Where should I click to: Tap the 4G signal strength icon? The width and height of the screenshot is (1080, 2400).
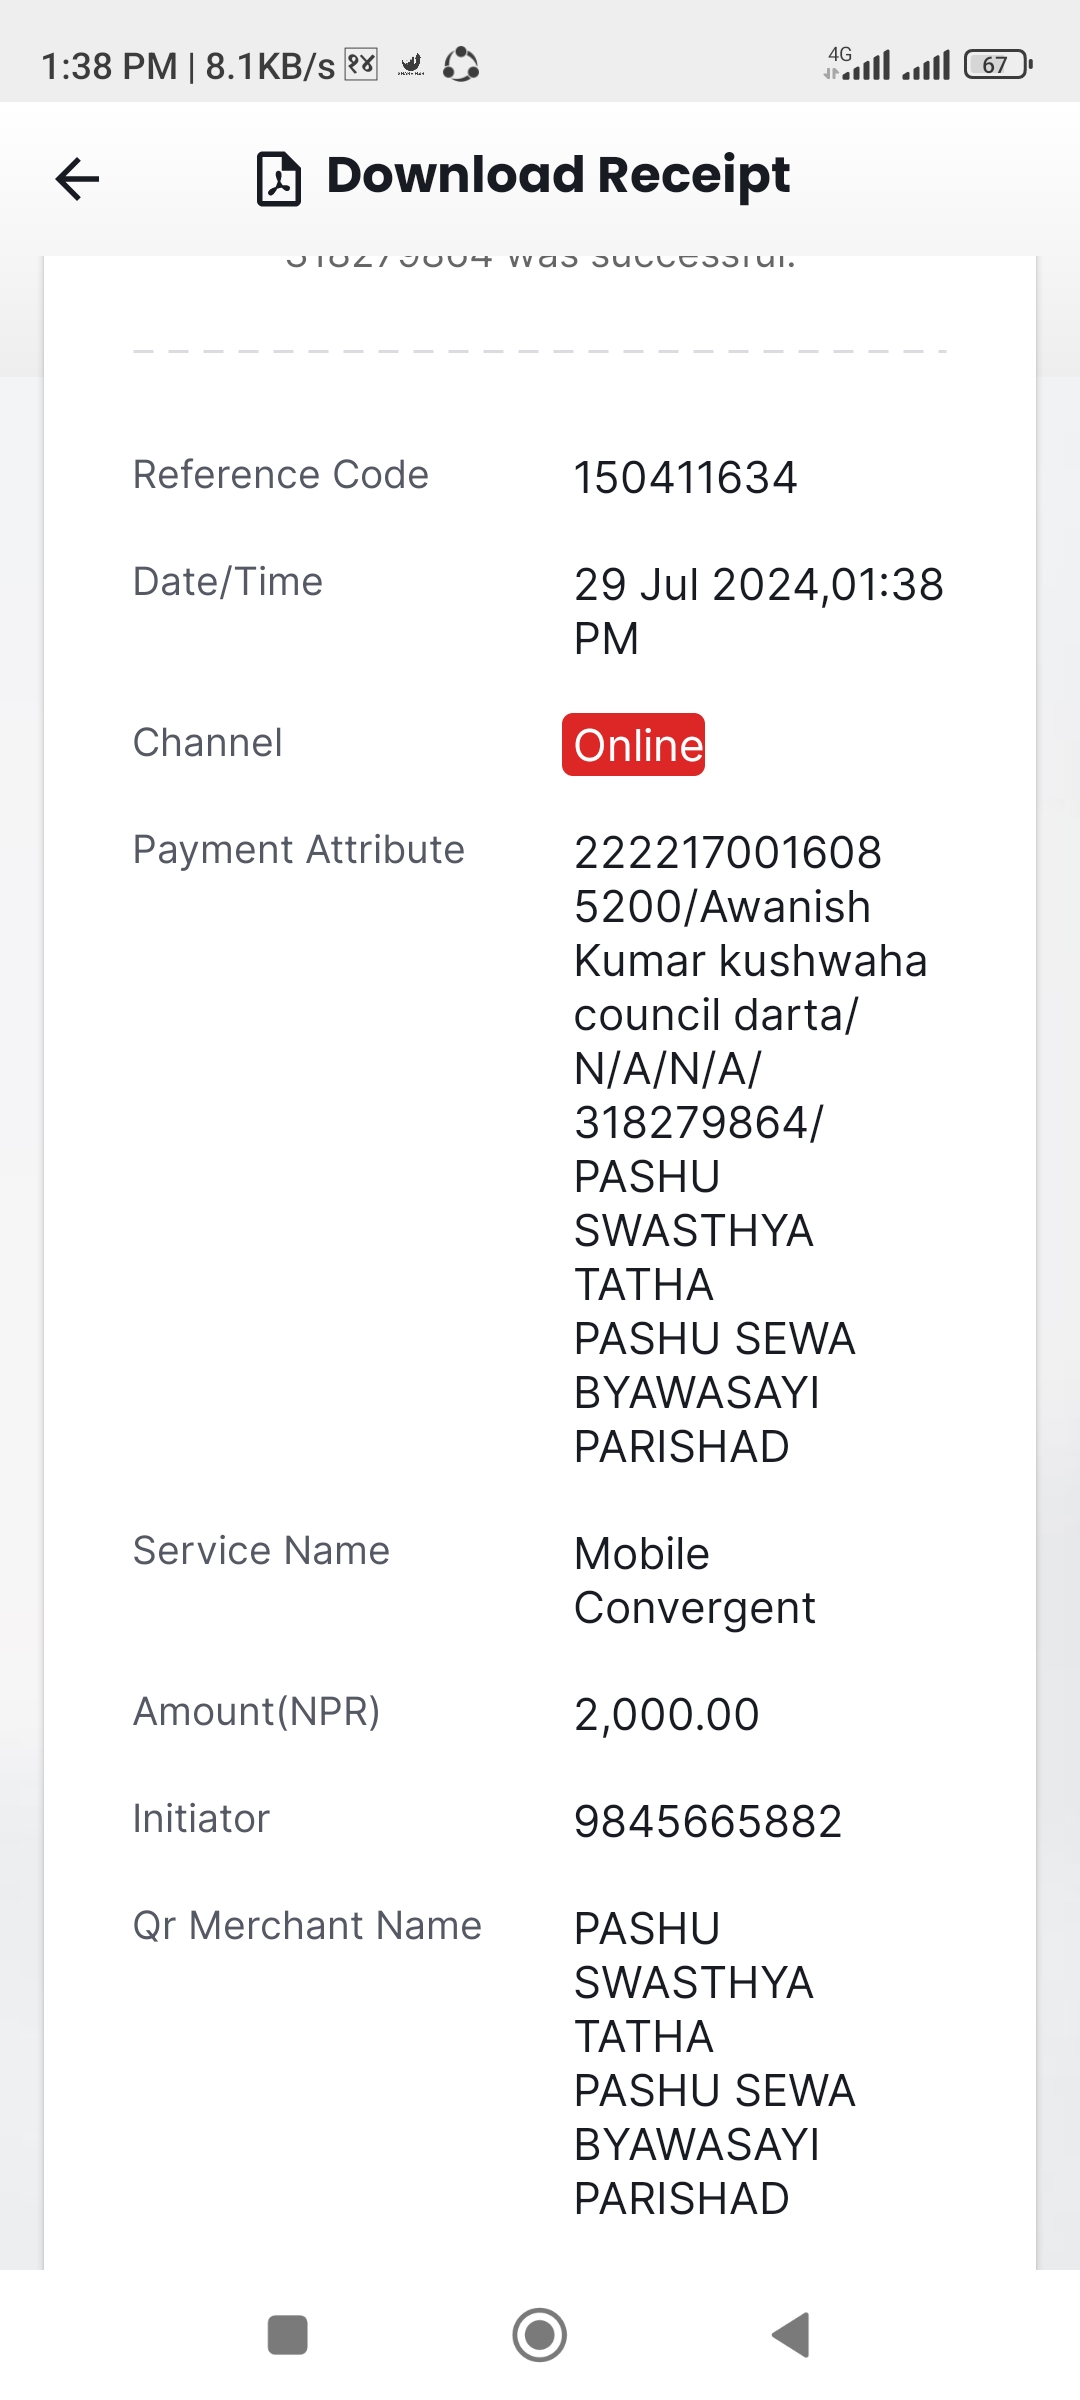point(857,64)
